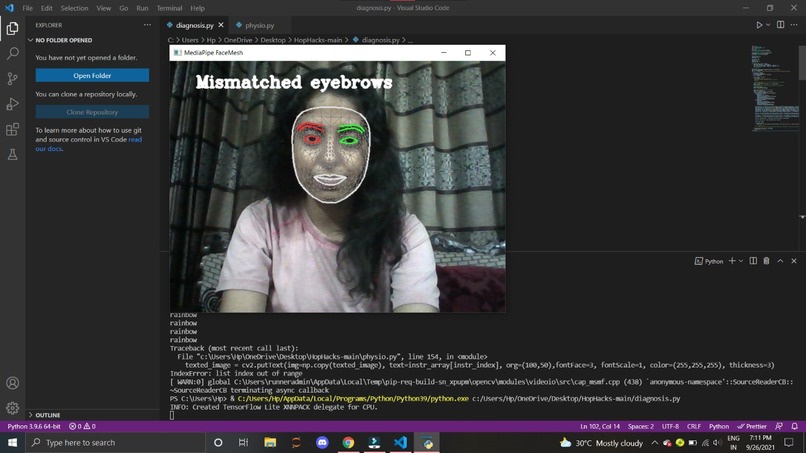The width and height of the screenshot is (806, 453).
Task: Open File Explorer from the taskbar
Action: pos(270,442)
